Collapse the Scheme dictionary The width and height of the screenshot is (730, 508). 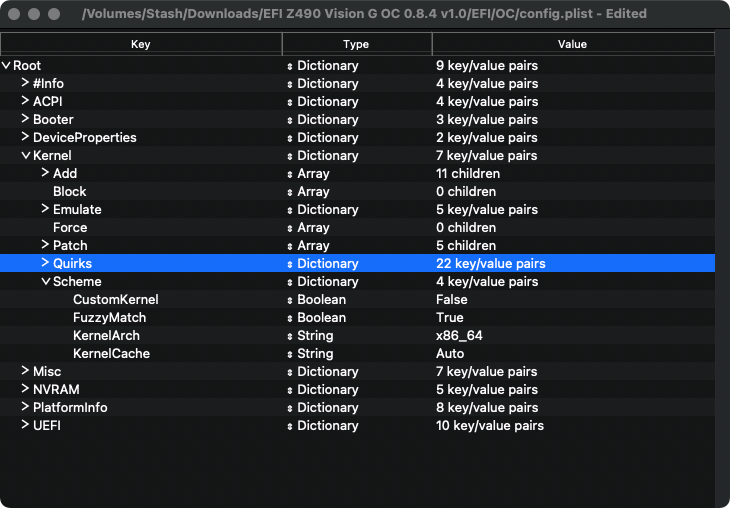[46, 281]
